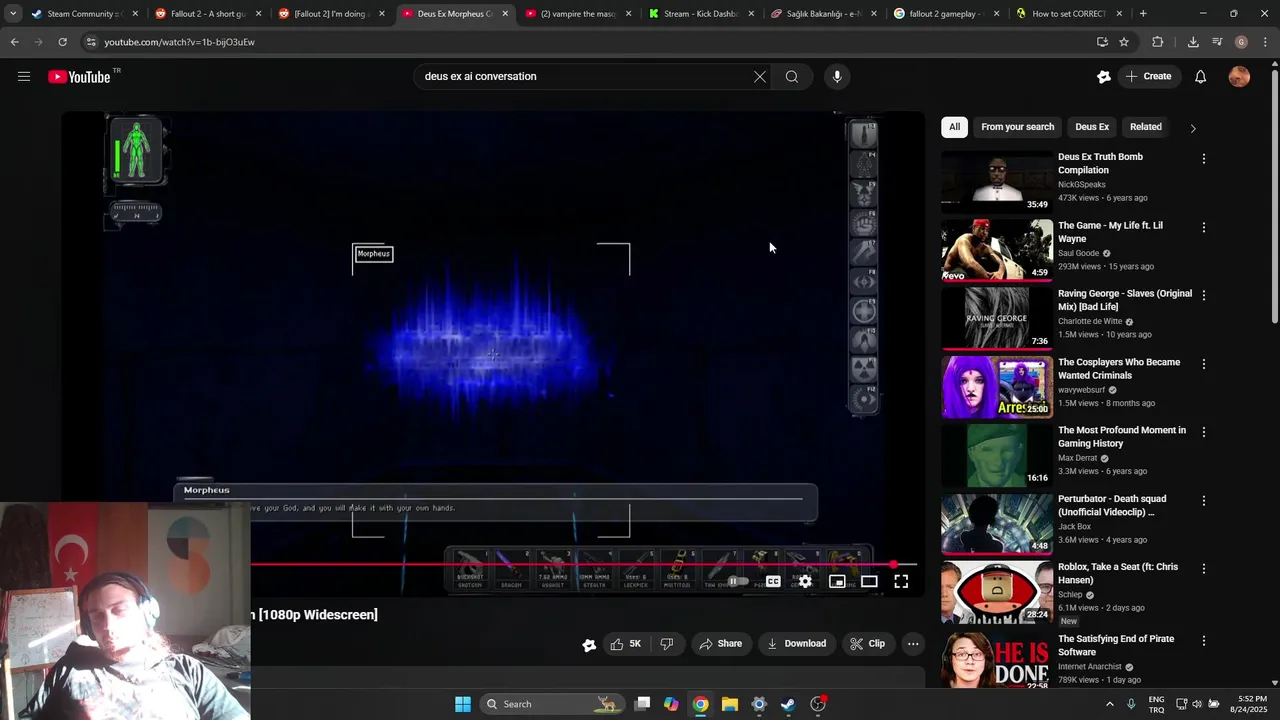
Task: Open Deus Ex Truth Bomb Compilation thumbnail
Action: coord(997,180)
